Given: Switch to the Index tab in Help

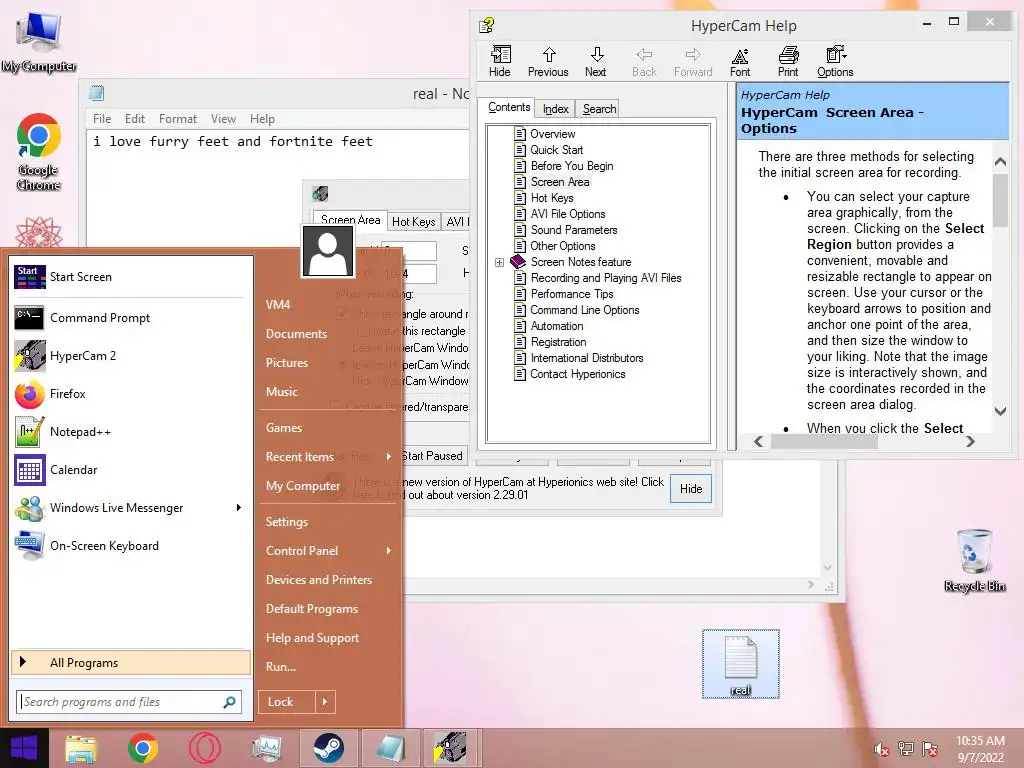Looking at the screenshot, I should pyautogui.click(x=555, y=109).
